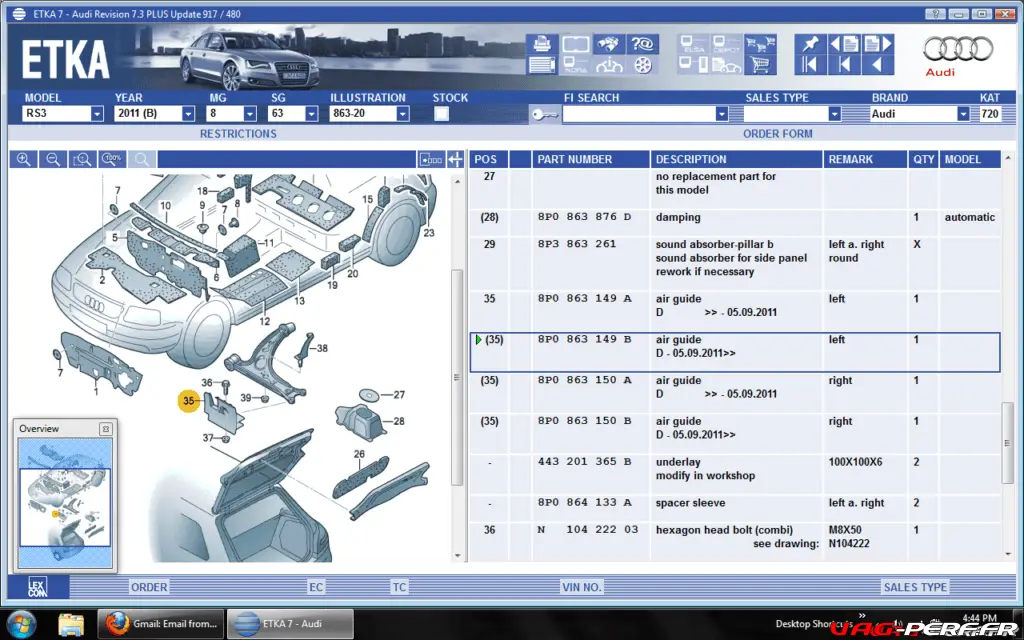This screenshot has width=1024, height=640.
Task: Open the ?@ inquiry icon
Action: pyautogui.click(x=643, y=44)
